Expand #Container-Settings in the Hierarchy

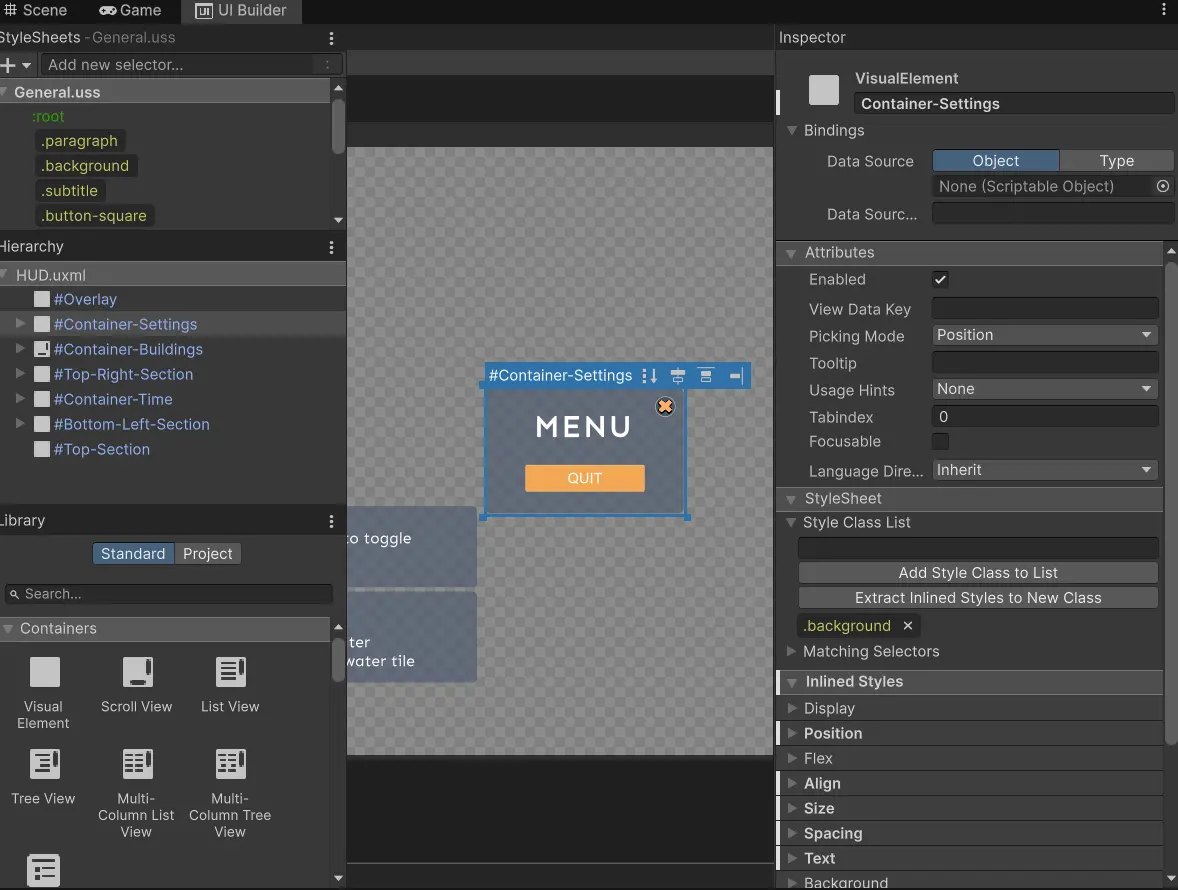tap(20, 324)
